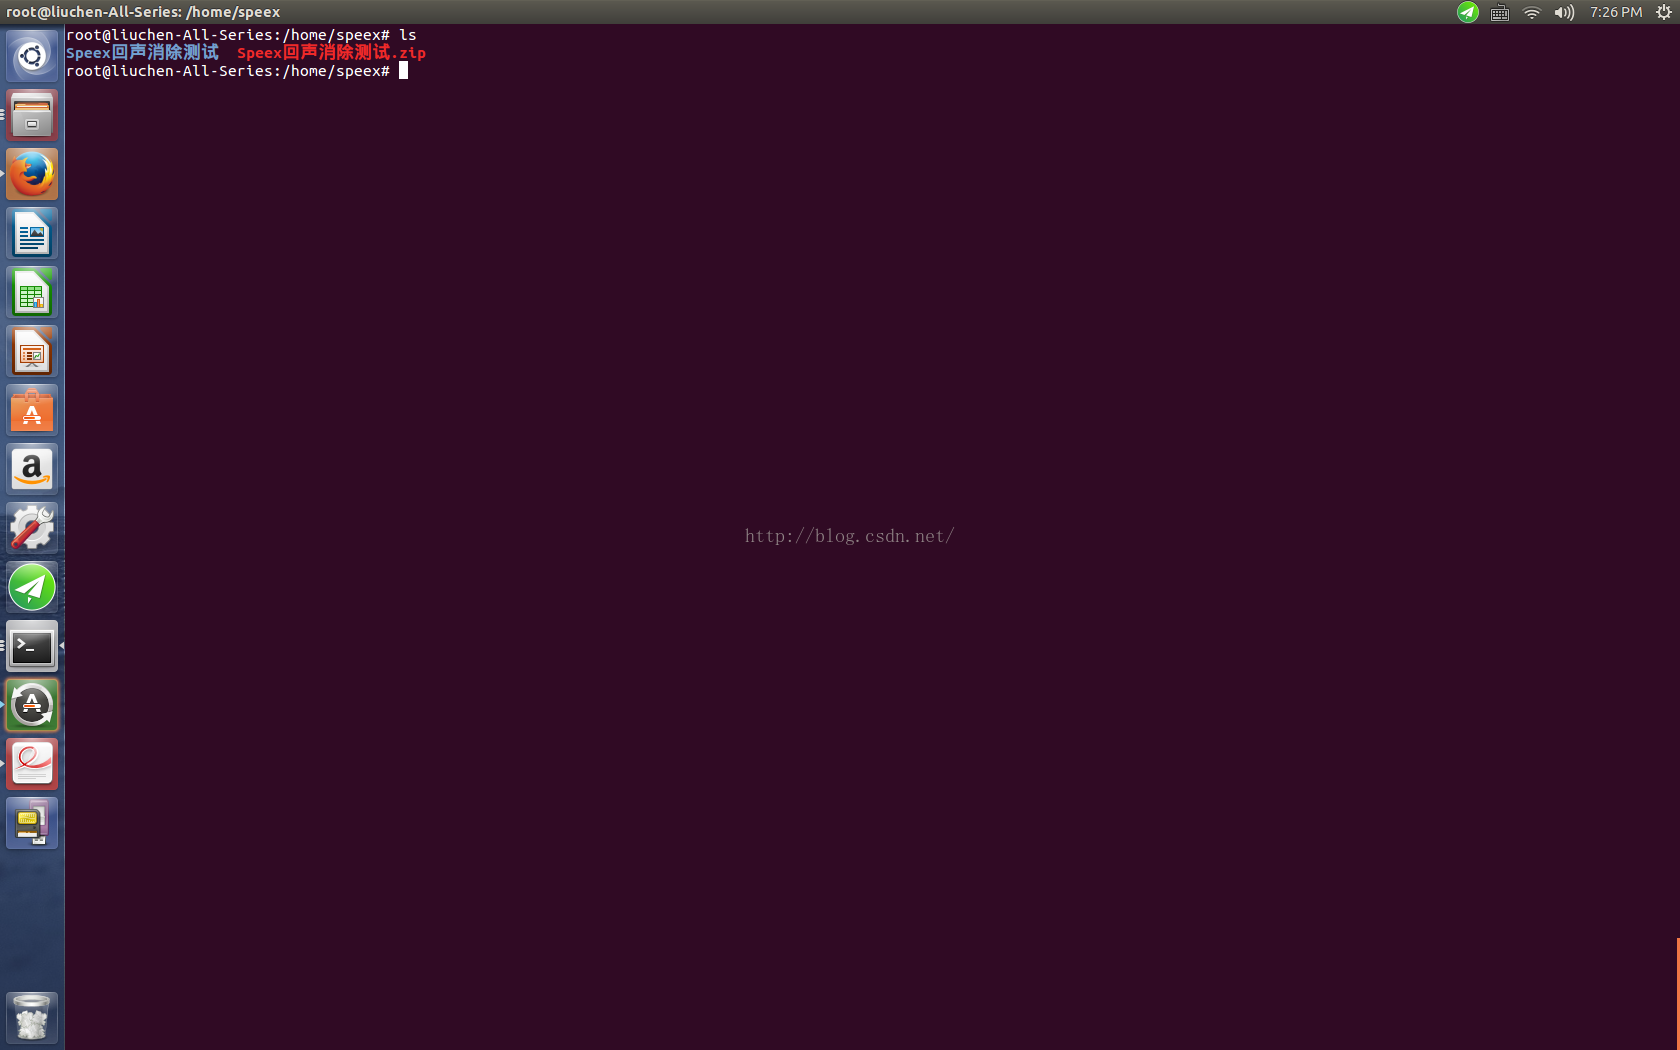Open keyboard input method indicator

point(1499,12)
